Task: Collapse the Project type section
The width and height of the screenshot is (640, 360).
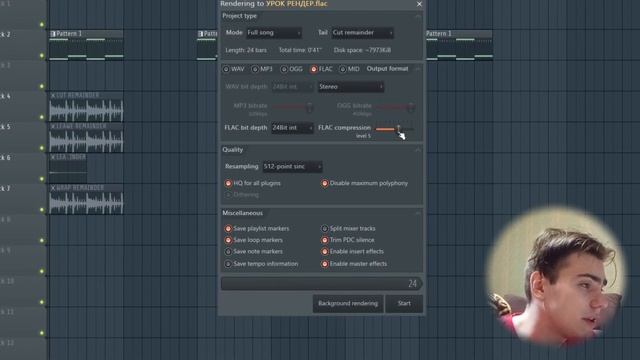Action: pos(418,17)
